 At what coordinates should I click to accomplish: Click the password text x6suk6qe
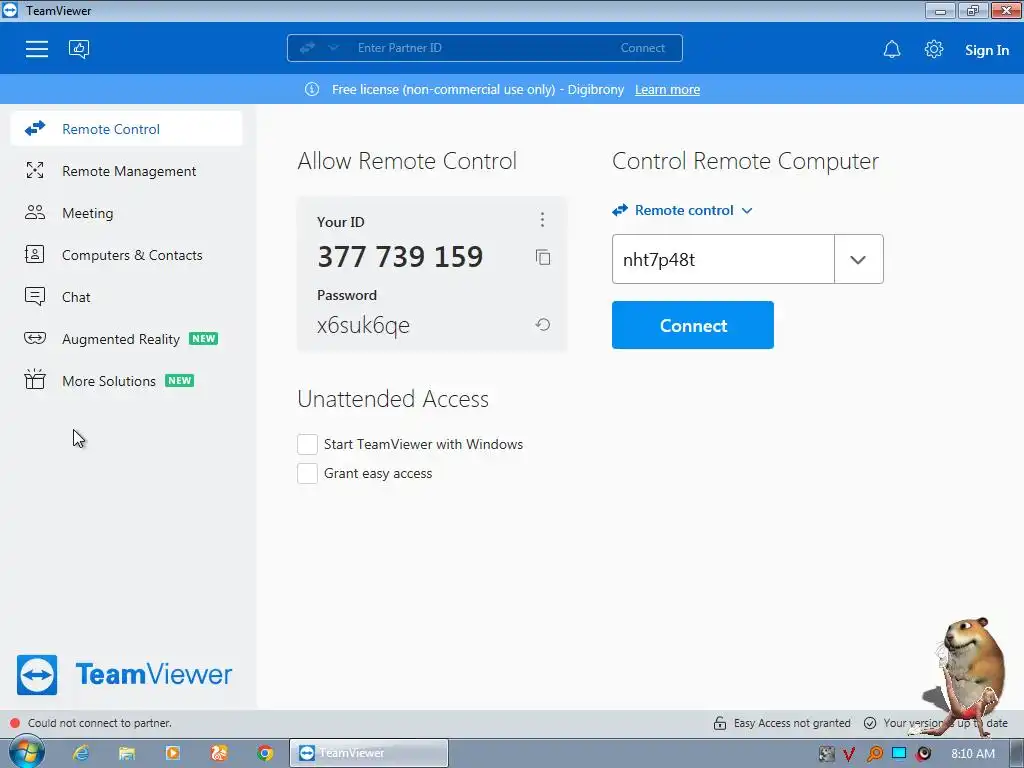tap(364, 325)
